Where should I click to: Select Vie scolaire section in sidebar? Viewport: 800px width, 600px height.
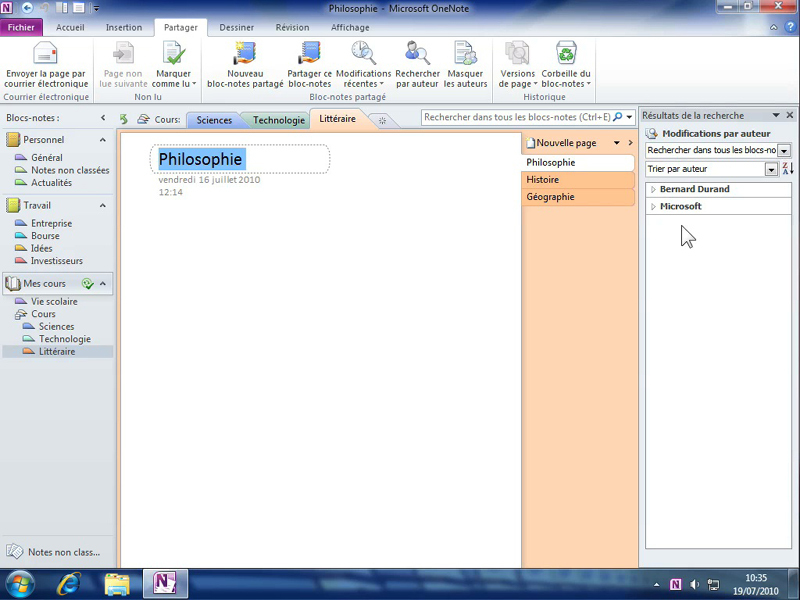click(x=54, y=302)
